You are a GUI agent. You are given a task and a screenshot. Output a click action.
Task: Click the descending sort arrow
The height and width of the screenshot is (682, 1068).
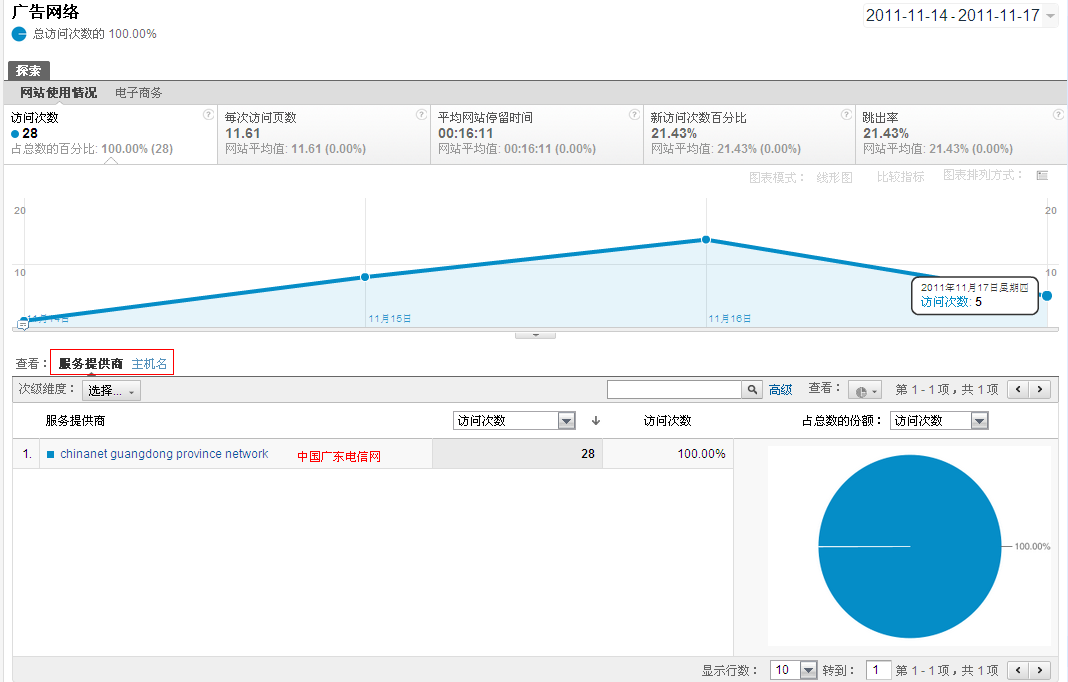click(596, 420)
